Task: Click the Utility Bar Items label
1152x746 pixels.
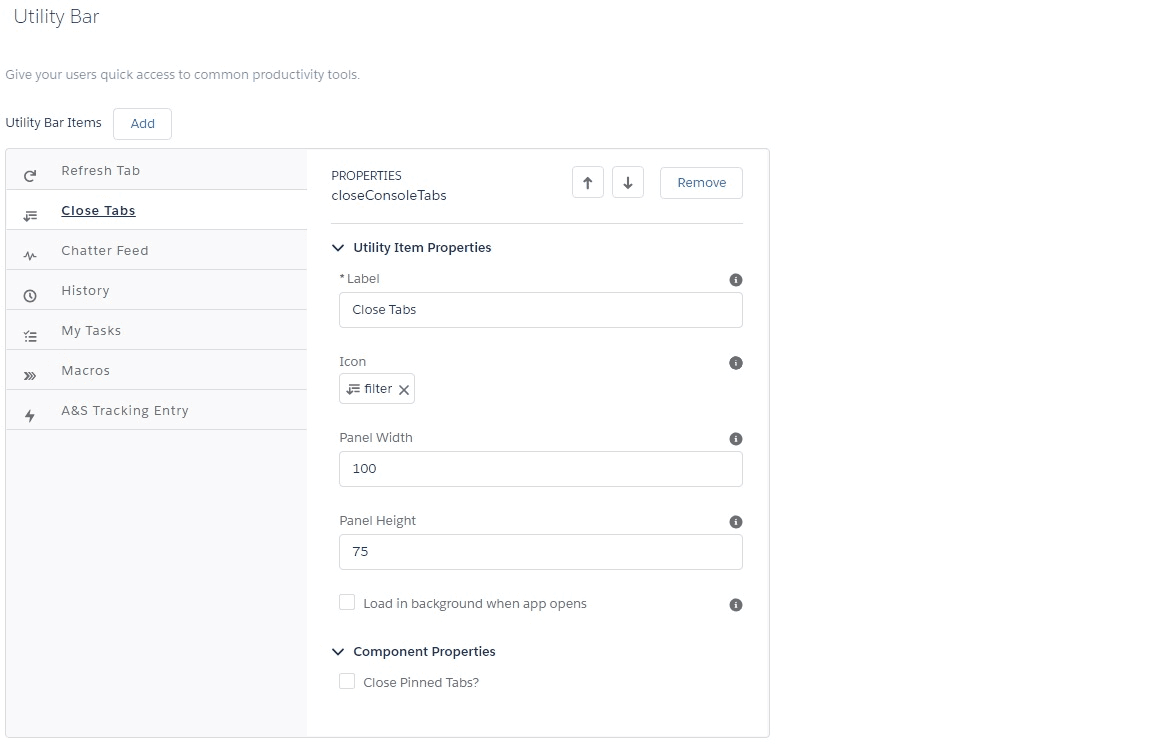Action: [x=54, y=123]
